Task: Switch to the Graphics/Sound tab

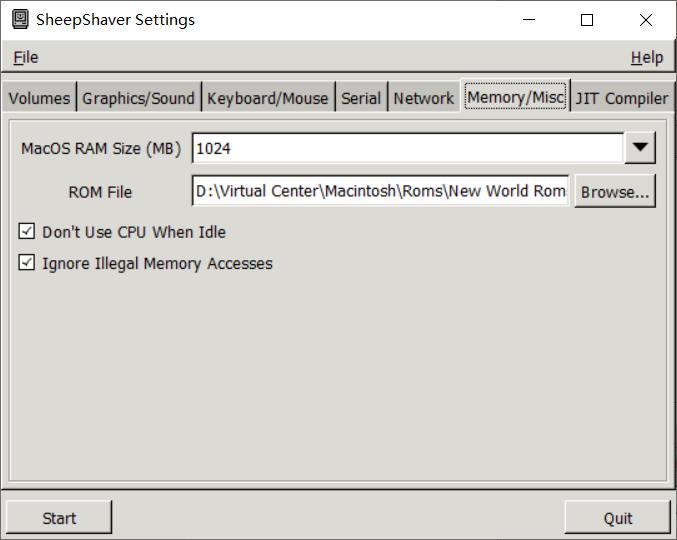Action: [x=138, y=98]
